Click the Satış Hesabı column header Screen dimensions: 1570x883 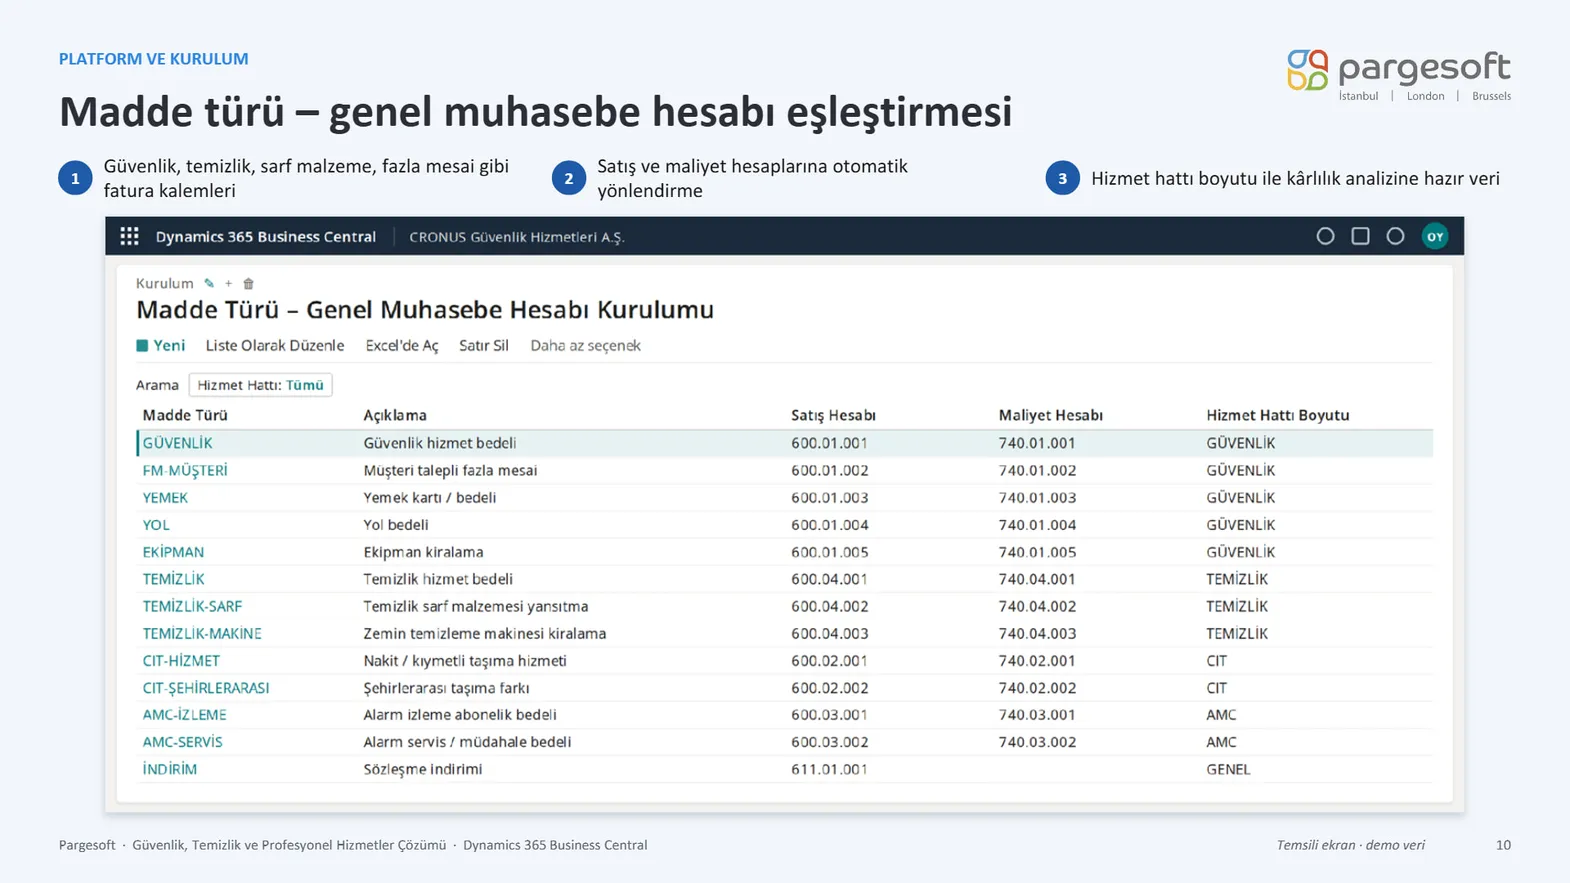(833, 415)
